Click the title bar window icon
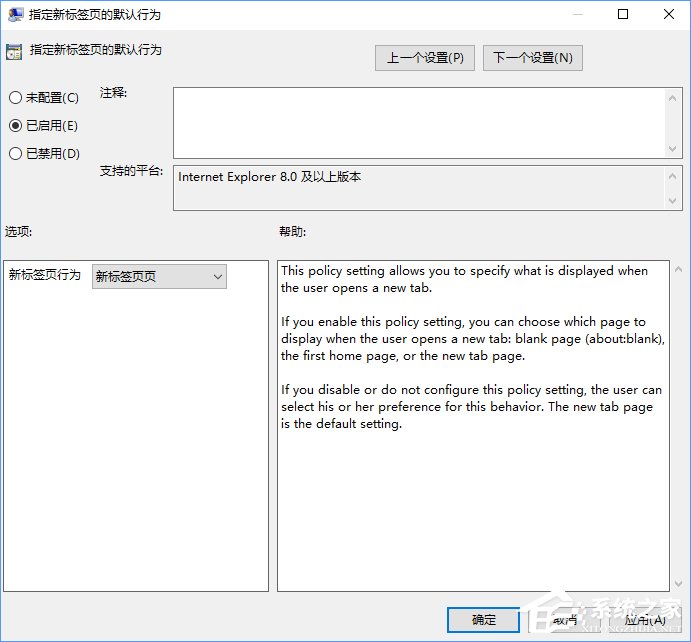The height and width of the screenshot is (642, 691). pyautogui.click(x=16, y=15)
